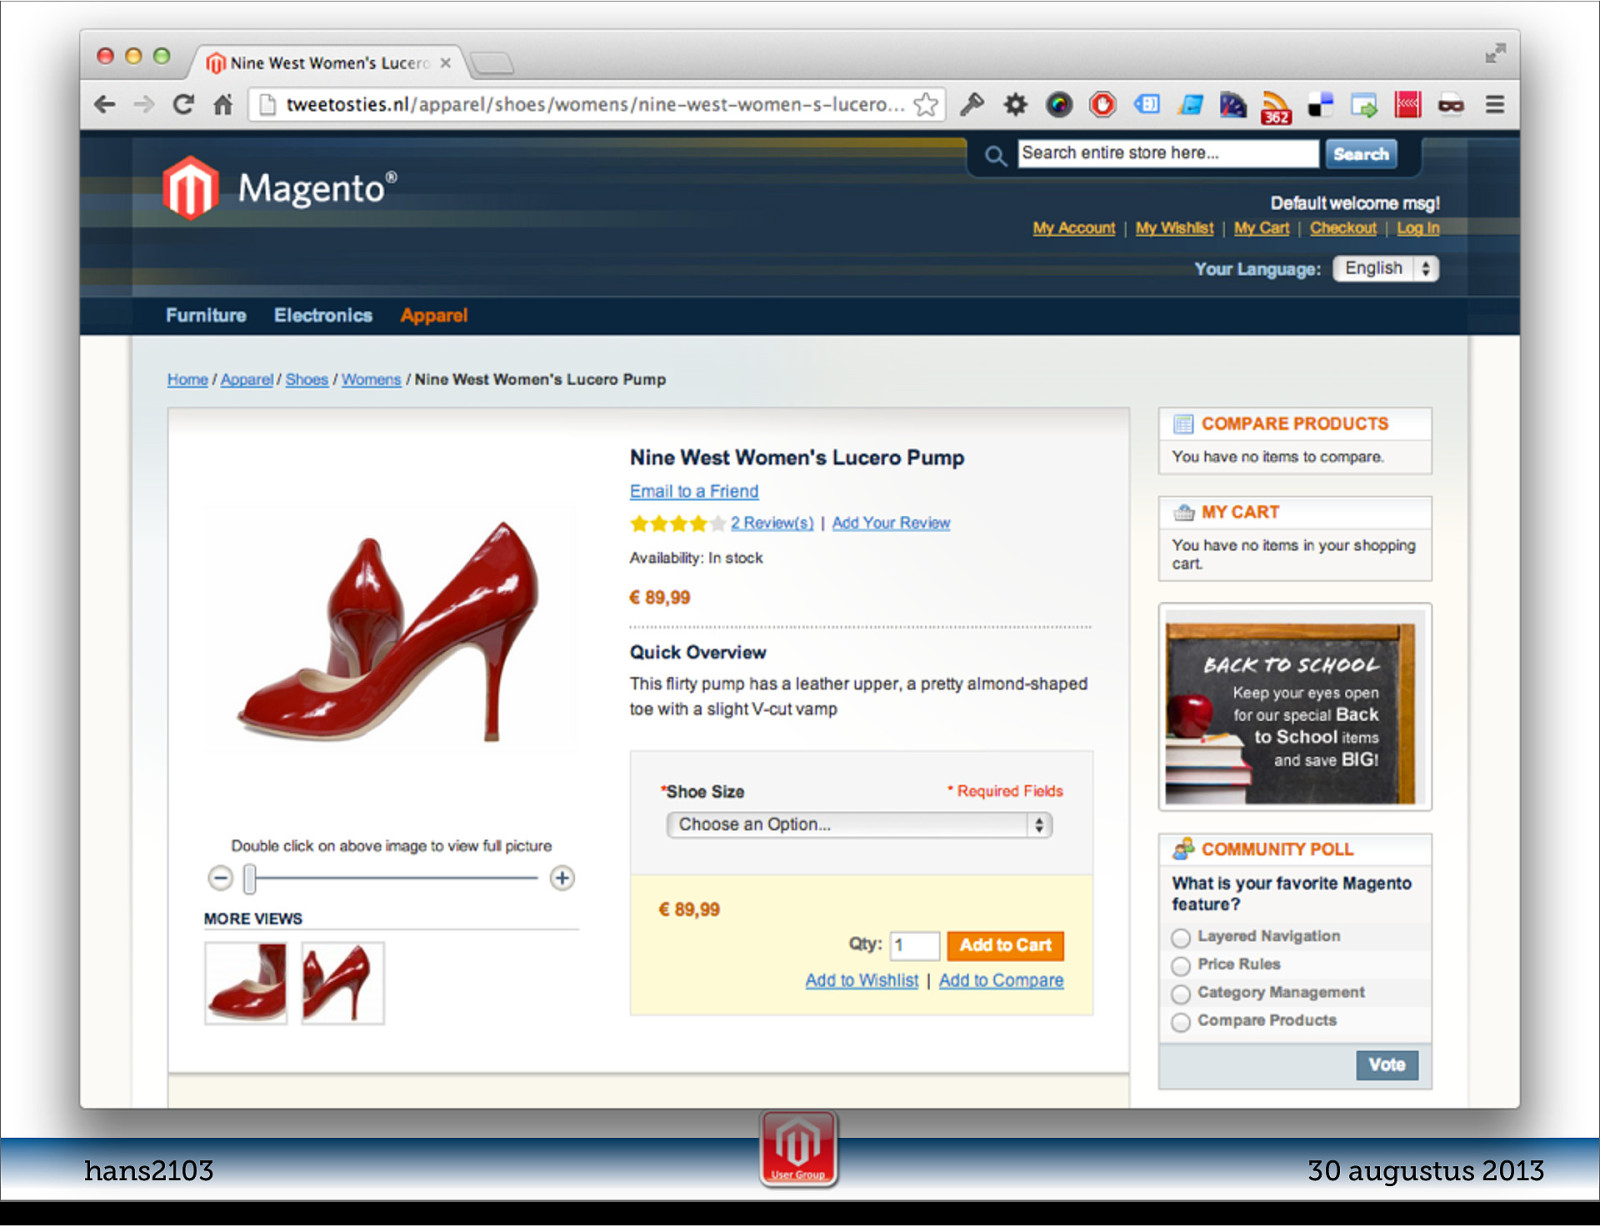
Task: Open the browser home icon
Action: point(222,104)
